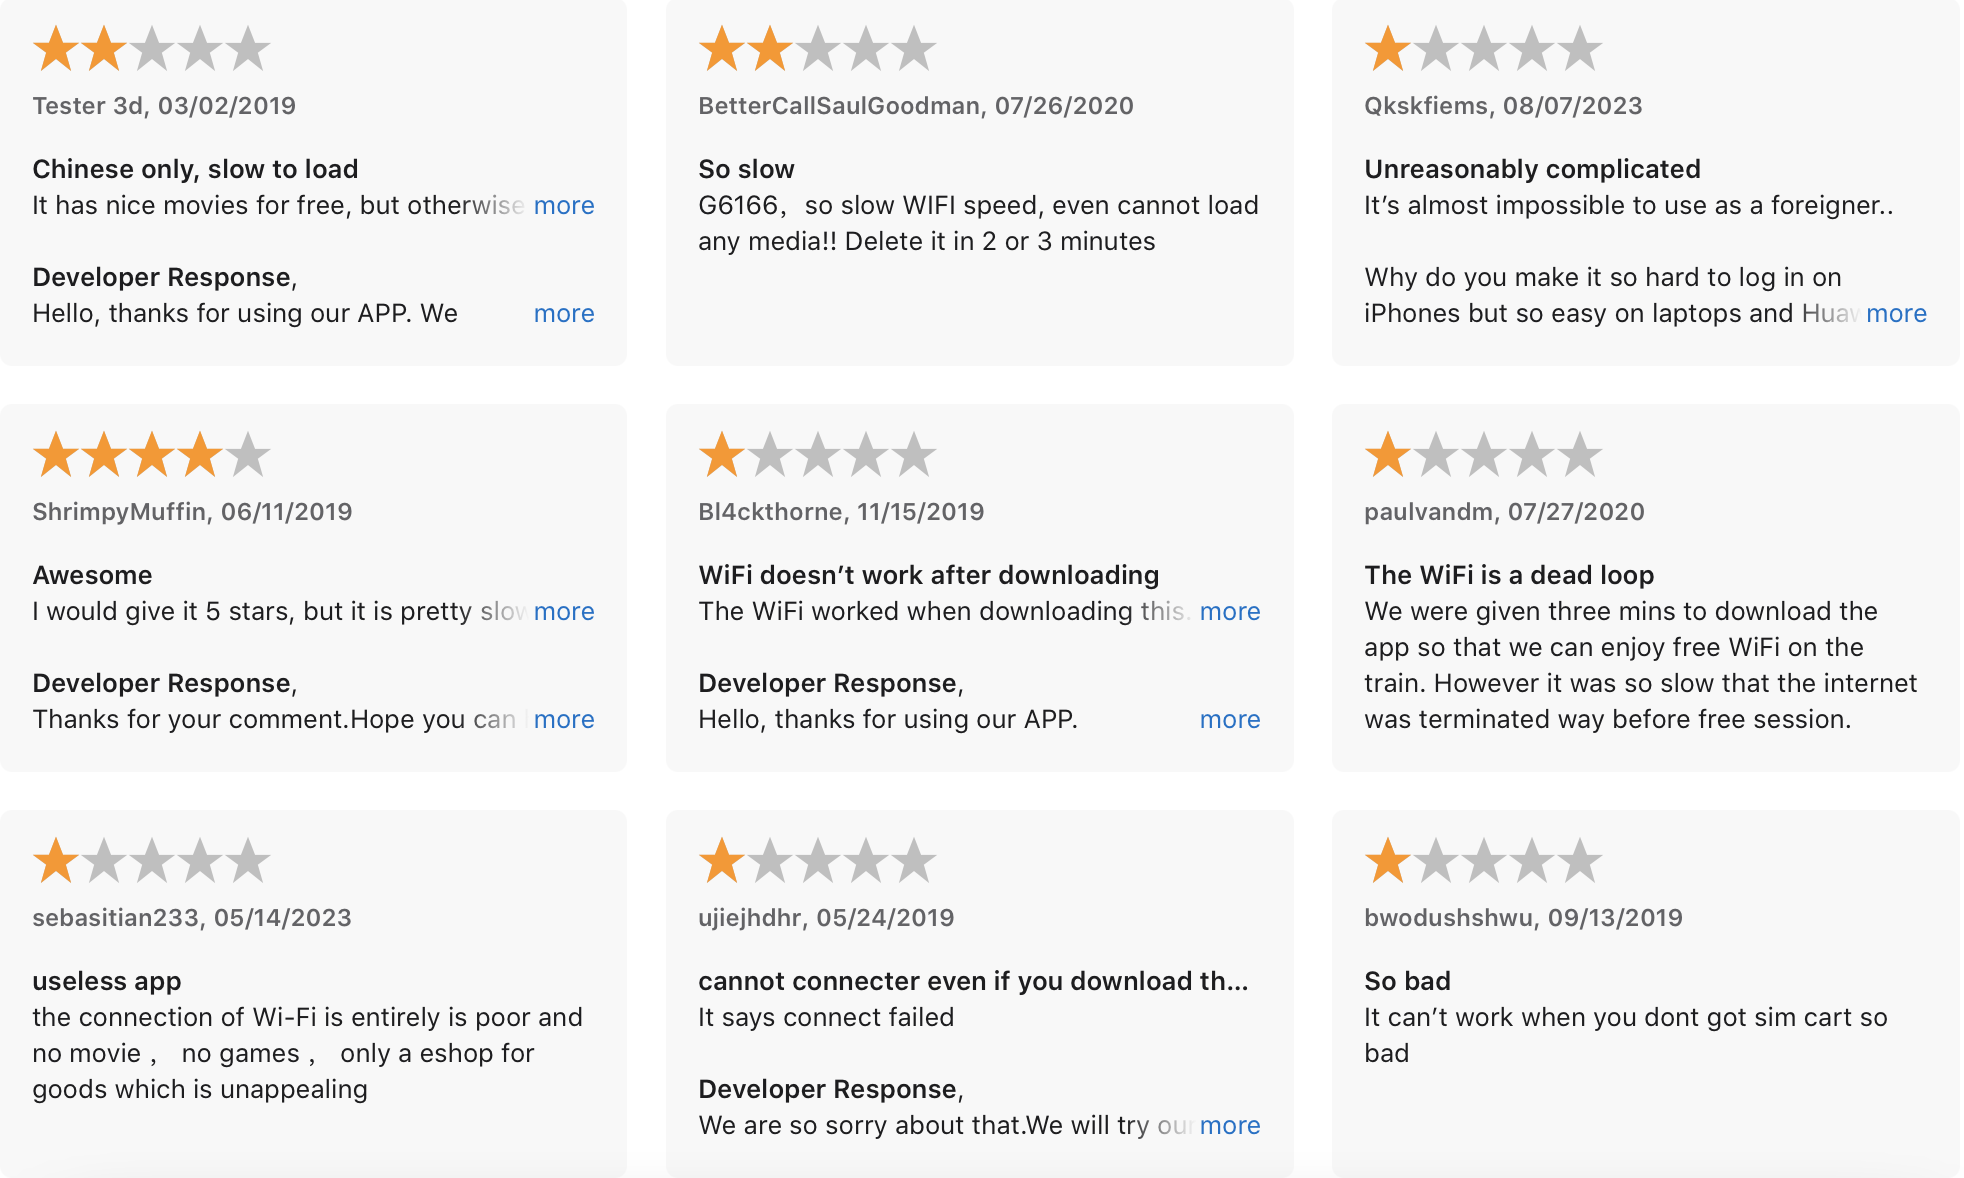Image resolution: width=1964 pixels, height=1178 pixels.
Task: Select the 'useless app' review card title
Action: coord(107,981)
